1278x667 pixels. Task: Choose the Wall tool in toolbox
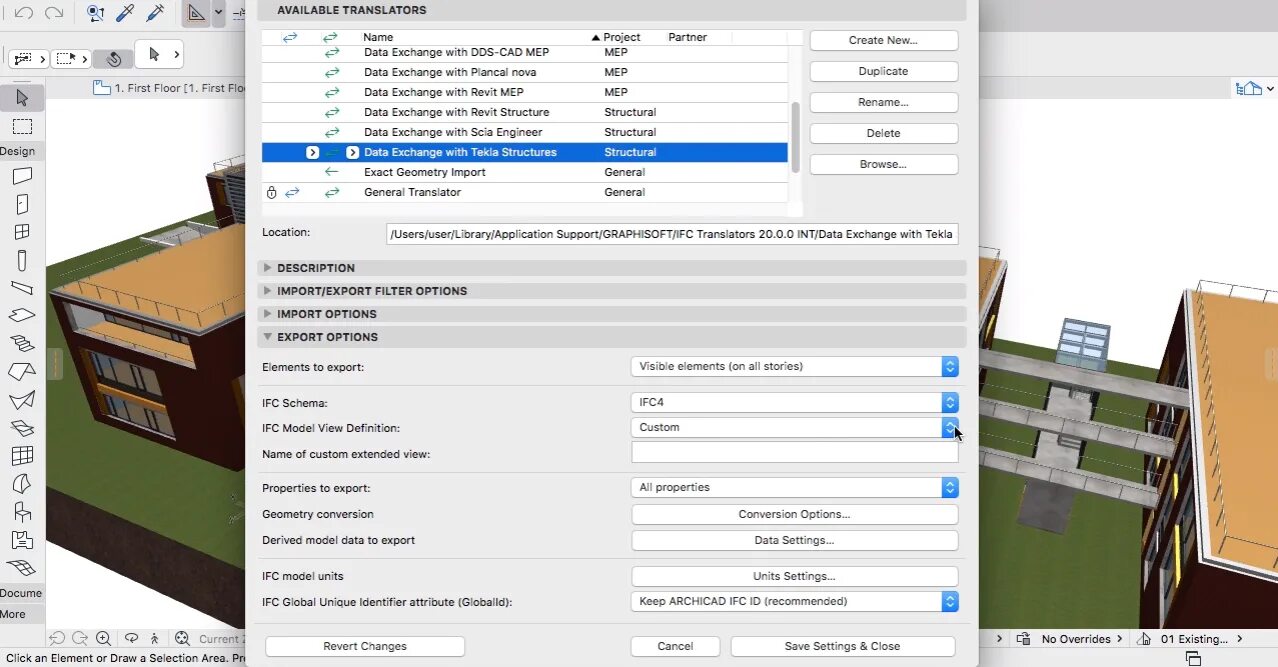click(x=22, y=176)
